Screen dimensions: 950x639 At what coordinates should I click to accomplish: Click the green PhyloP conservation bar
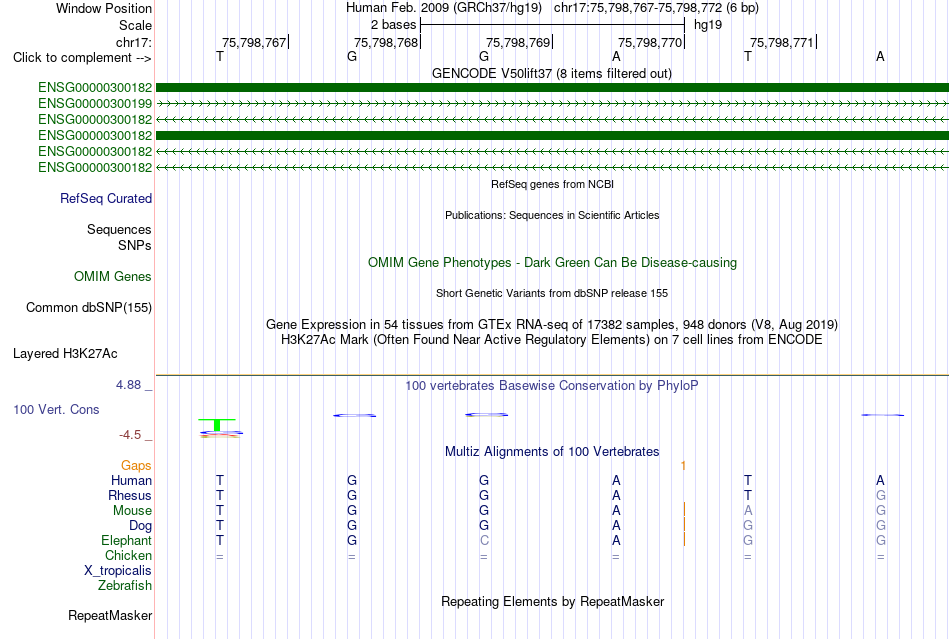217,425
